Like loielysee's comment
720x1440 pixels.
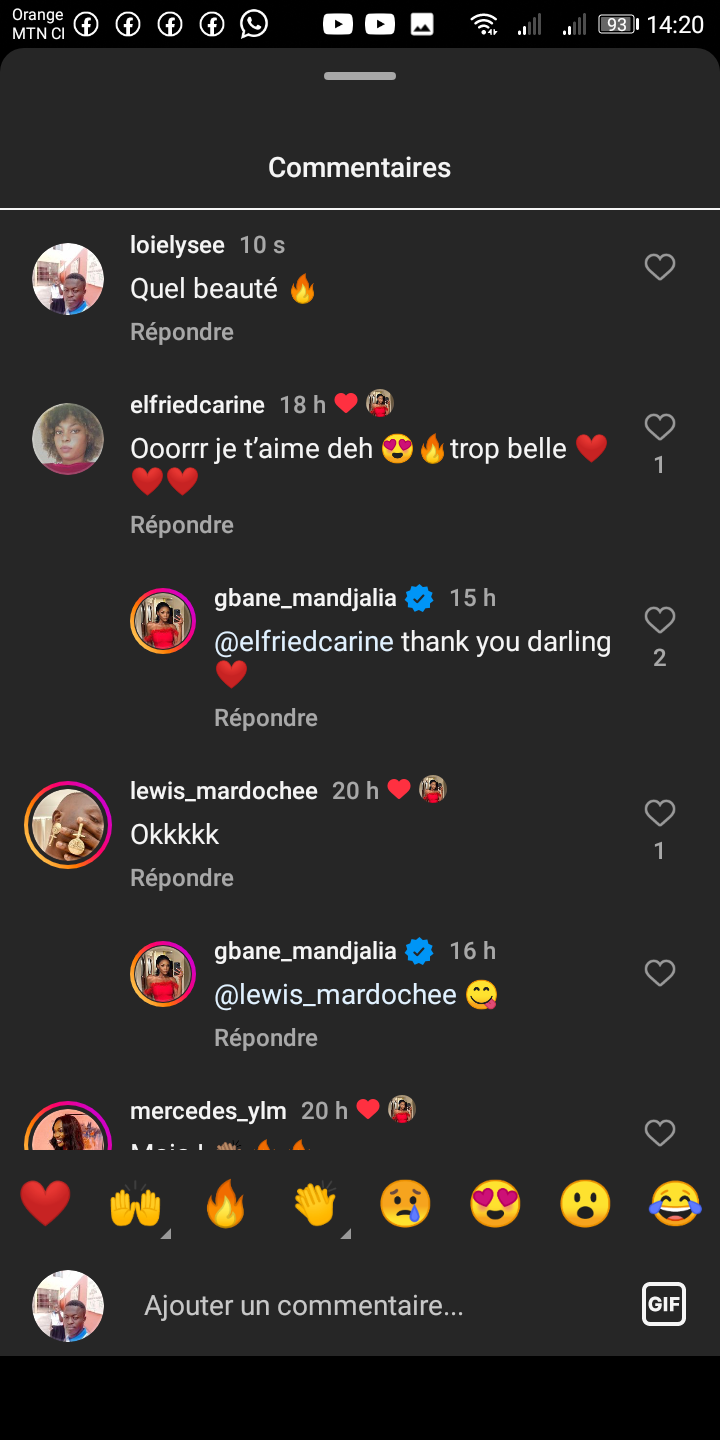(x=659, y=267)
